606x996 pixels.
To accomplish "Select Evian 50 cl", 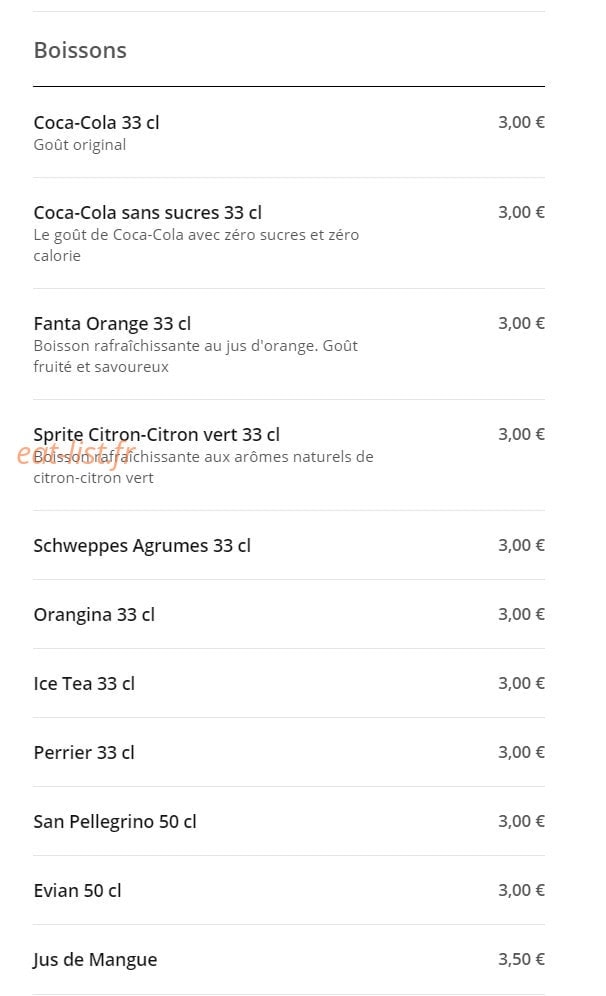I will point(289,891).
